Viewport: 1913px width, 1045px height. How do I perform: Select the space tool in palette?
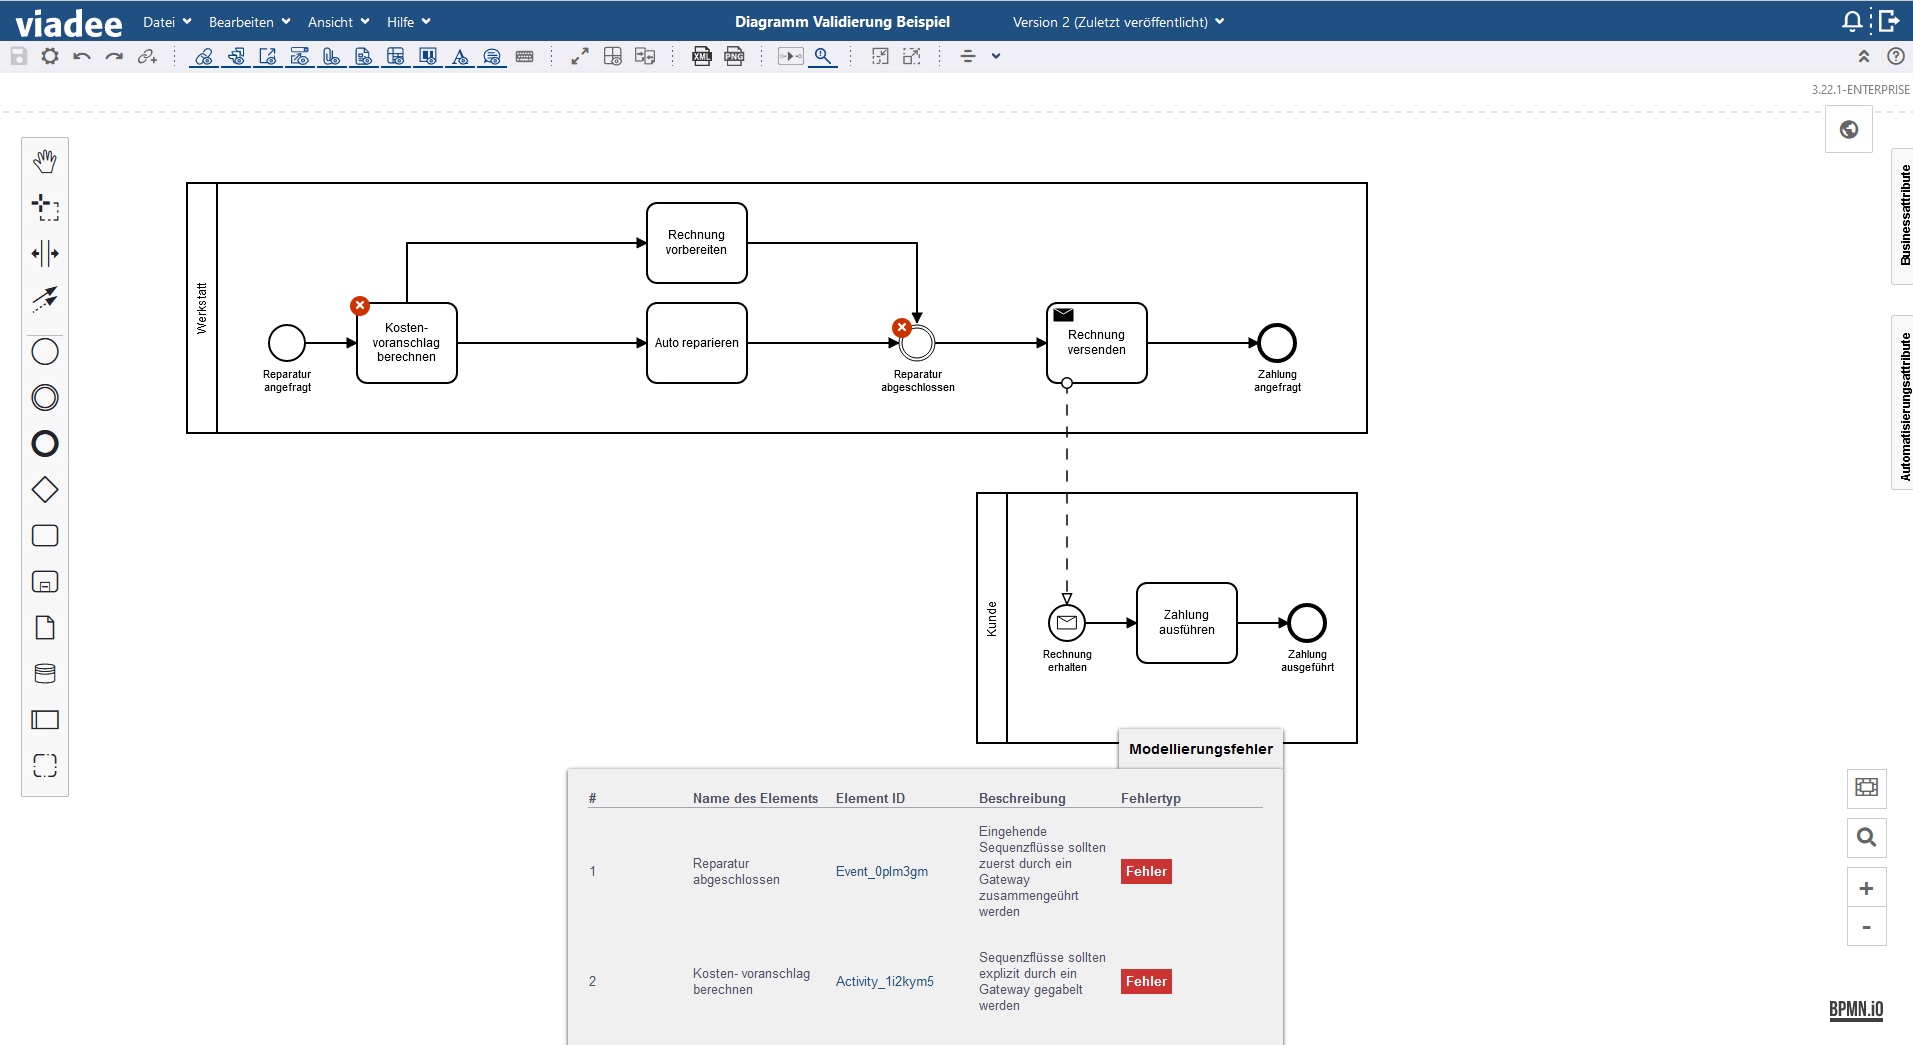[x=45, y=253]
